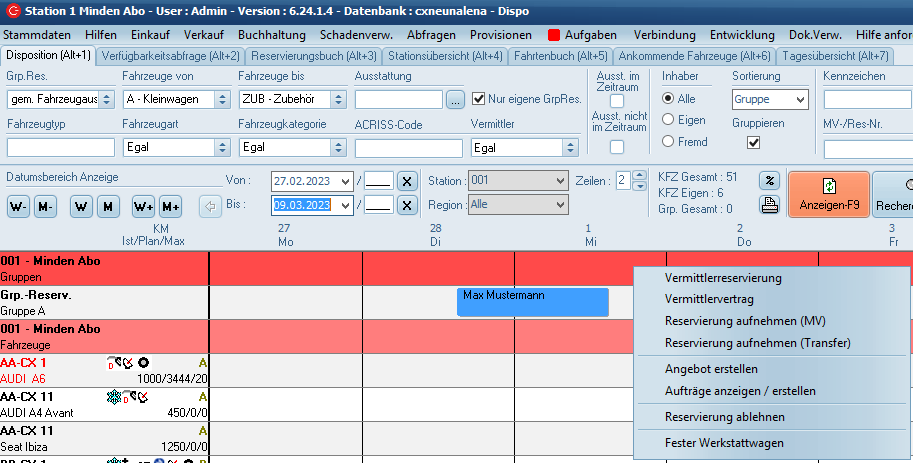Screen dimensions: 913x463
Task: Click the M- month back button
Action: [x=45, y=207]
